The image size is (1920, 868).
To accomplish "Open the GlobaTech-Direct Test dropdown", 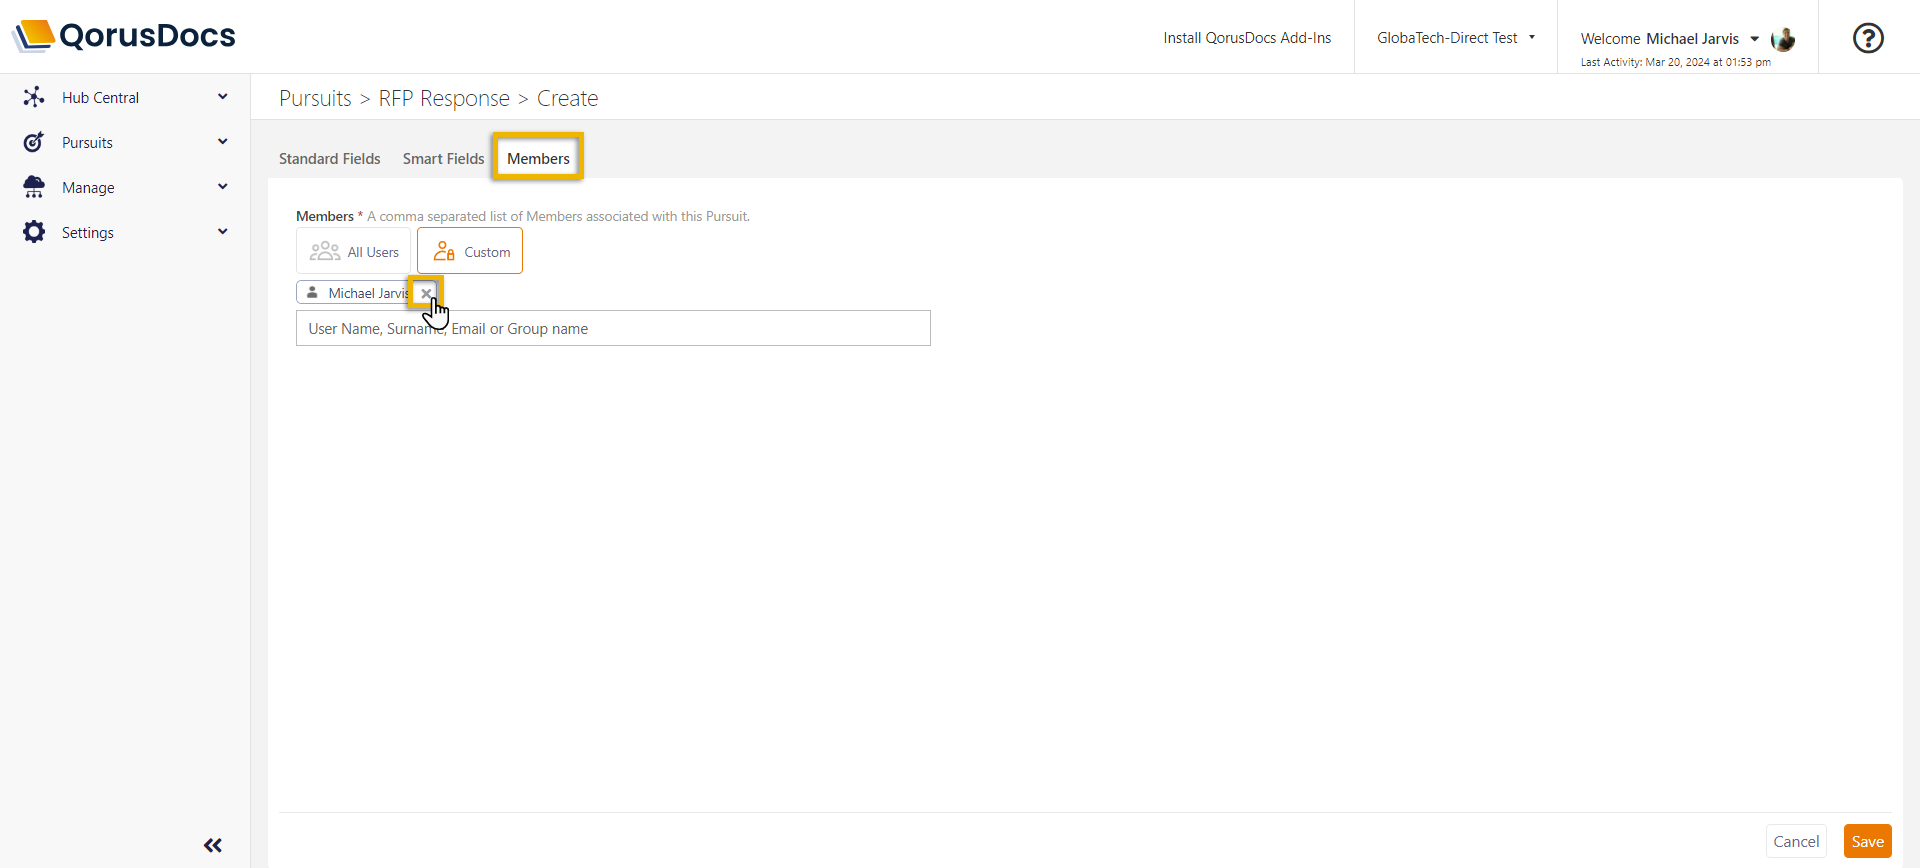I will (1455, 38).
